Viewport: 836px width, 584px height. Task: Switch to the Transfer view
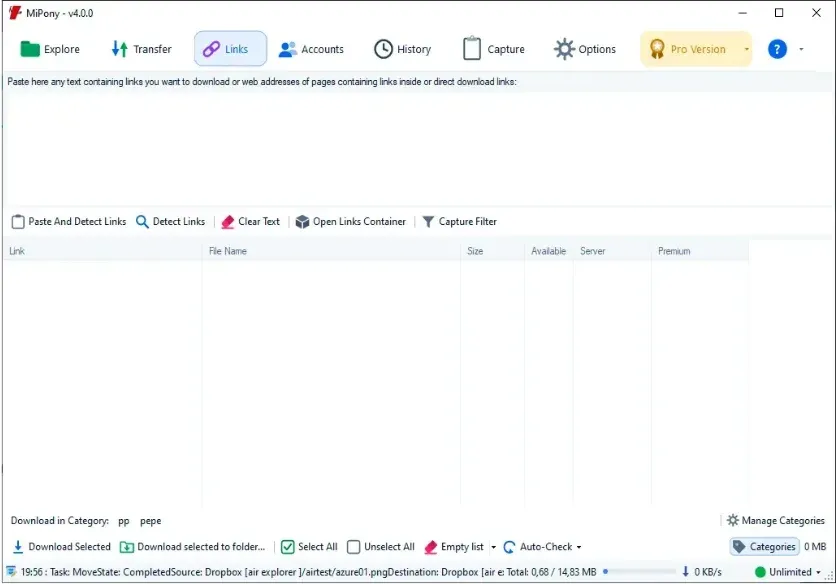pyautogui.click(x=141, y=49)
